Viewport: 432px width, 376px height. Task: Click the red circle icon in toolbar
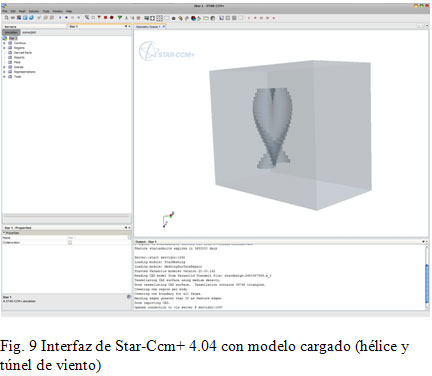point(112,18)
